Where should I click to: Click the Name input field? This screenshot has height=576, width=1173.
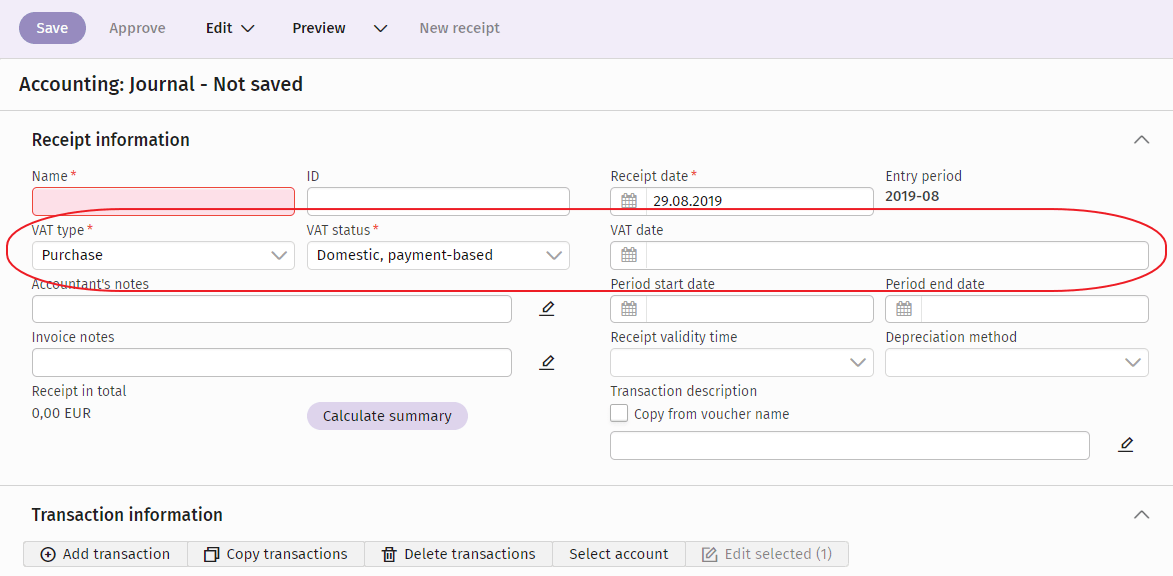(x=163, y=200)
